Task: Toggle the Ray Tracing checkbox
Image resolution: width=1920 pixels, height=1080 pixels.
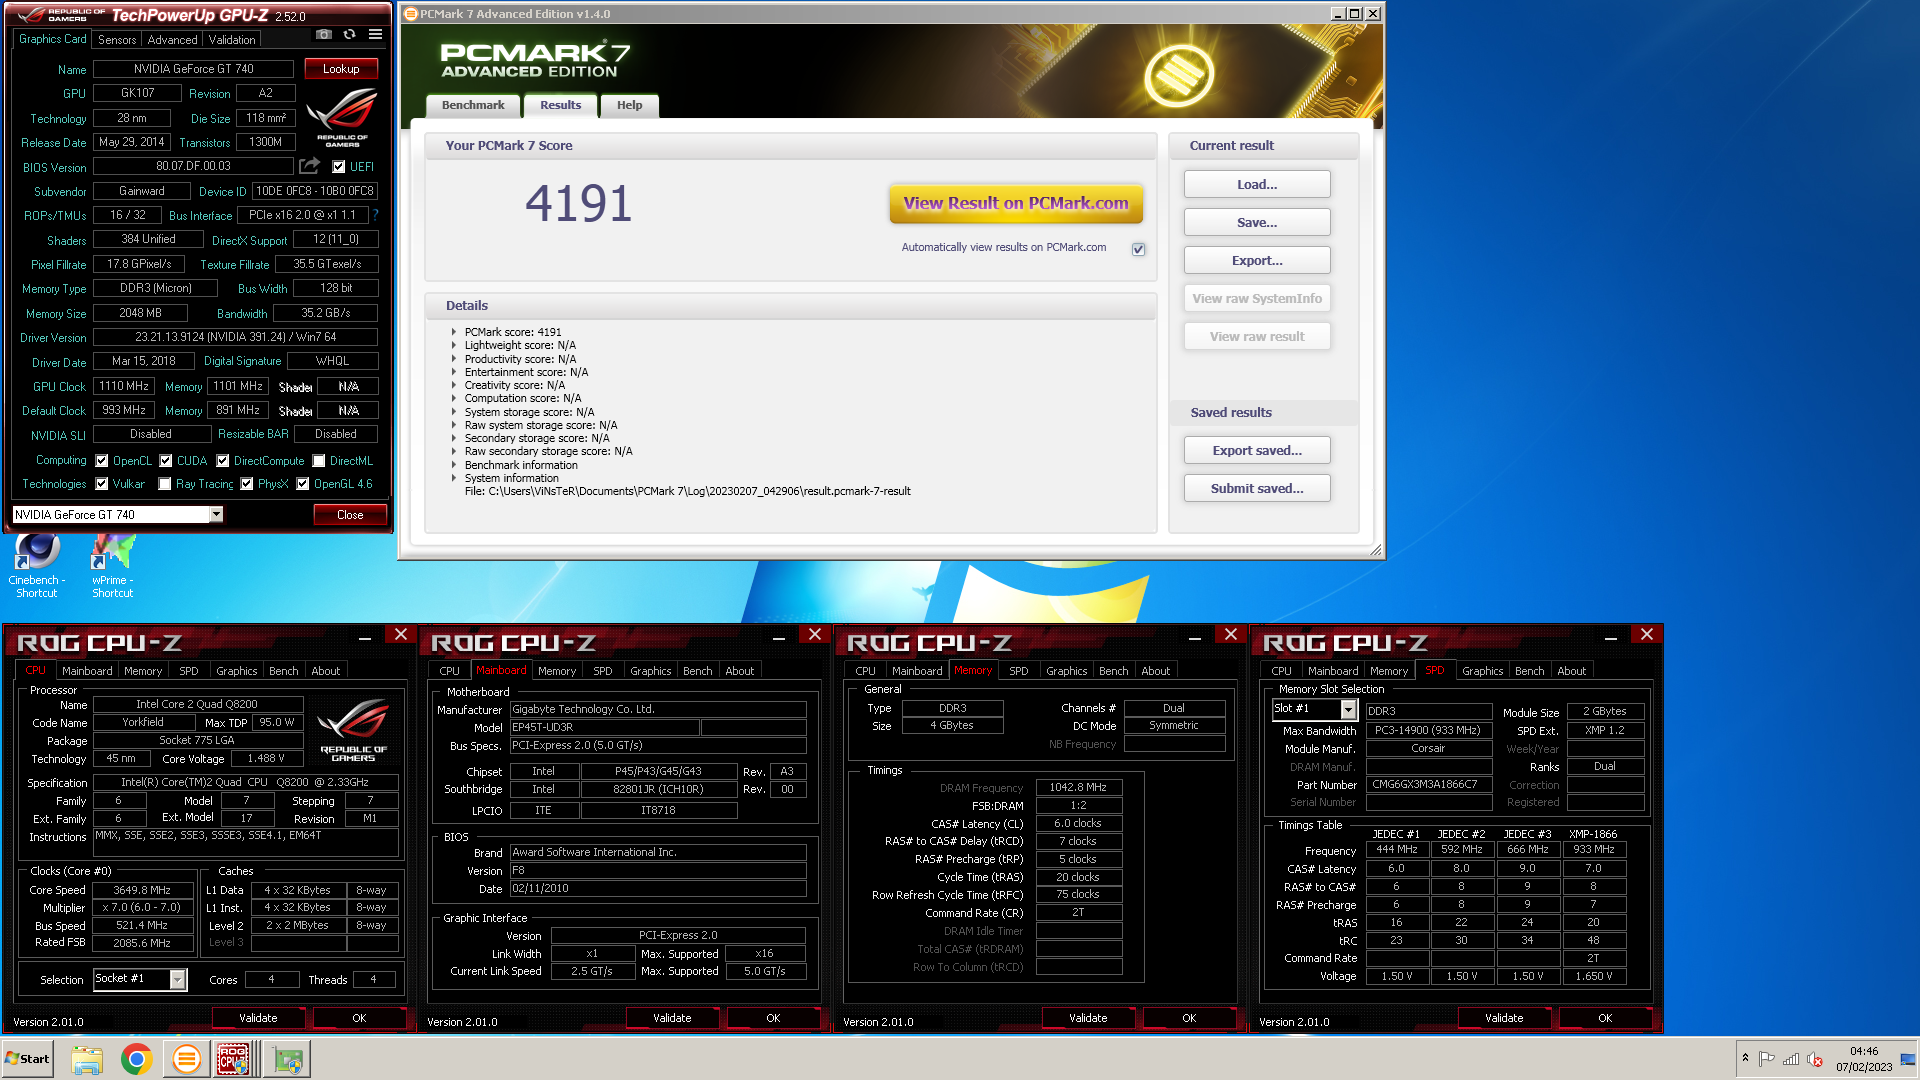Action: tap(165, 484)
